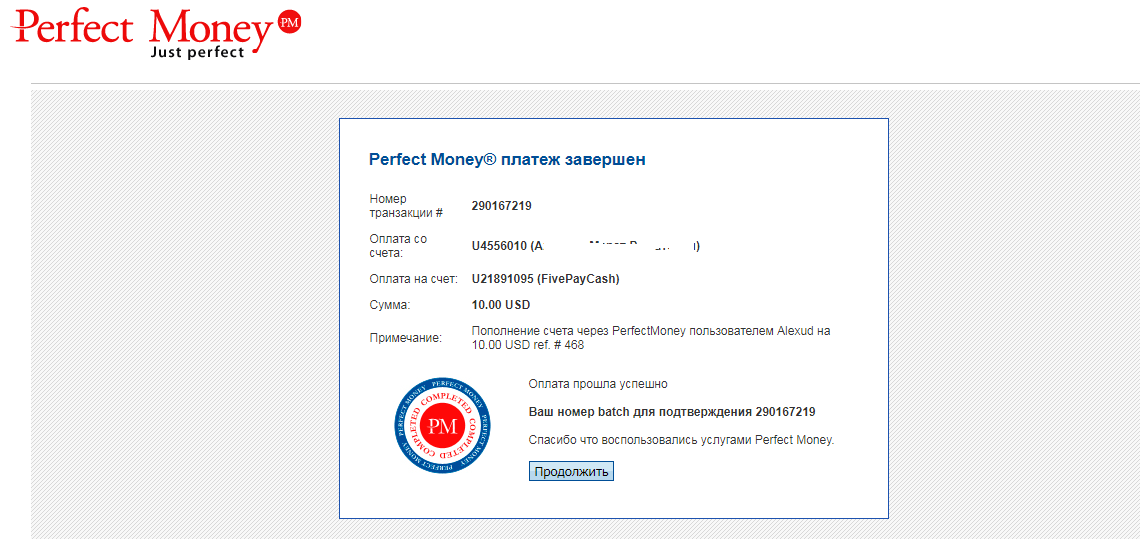Click the 'Perfect Money® платеж завершен' heading
This screenshot has width=1140, height=539.
coord(507,159)
